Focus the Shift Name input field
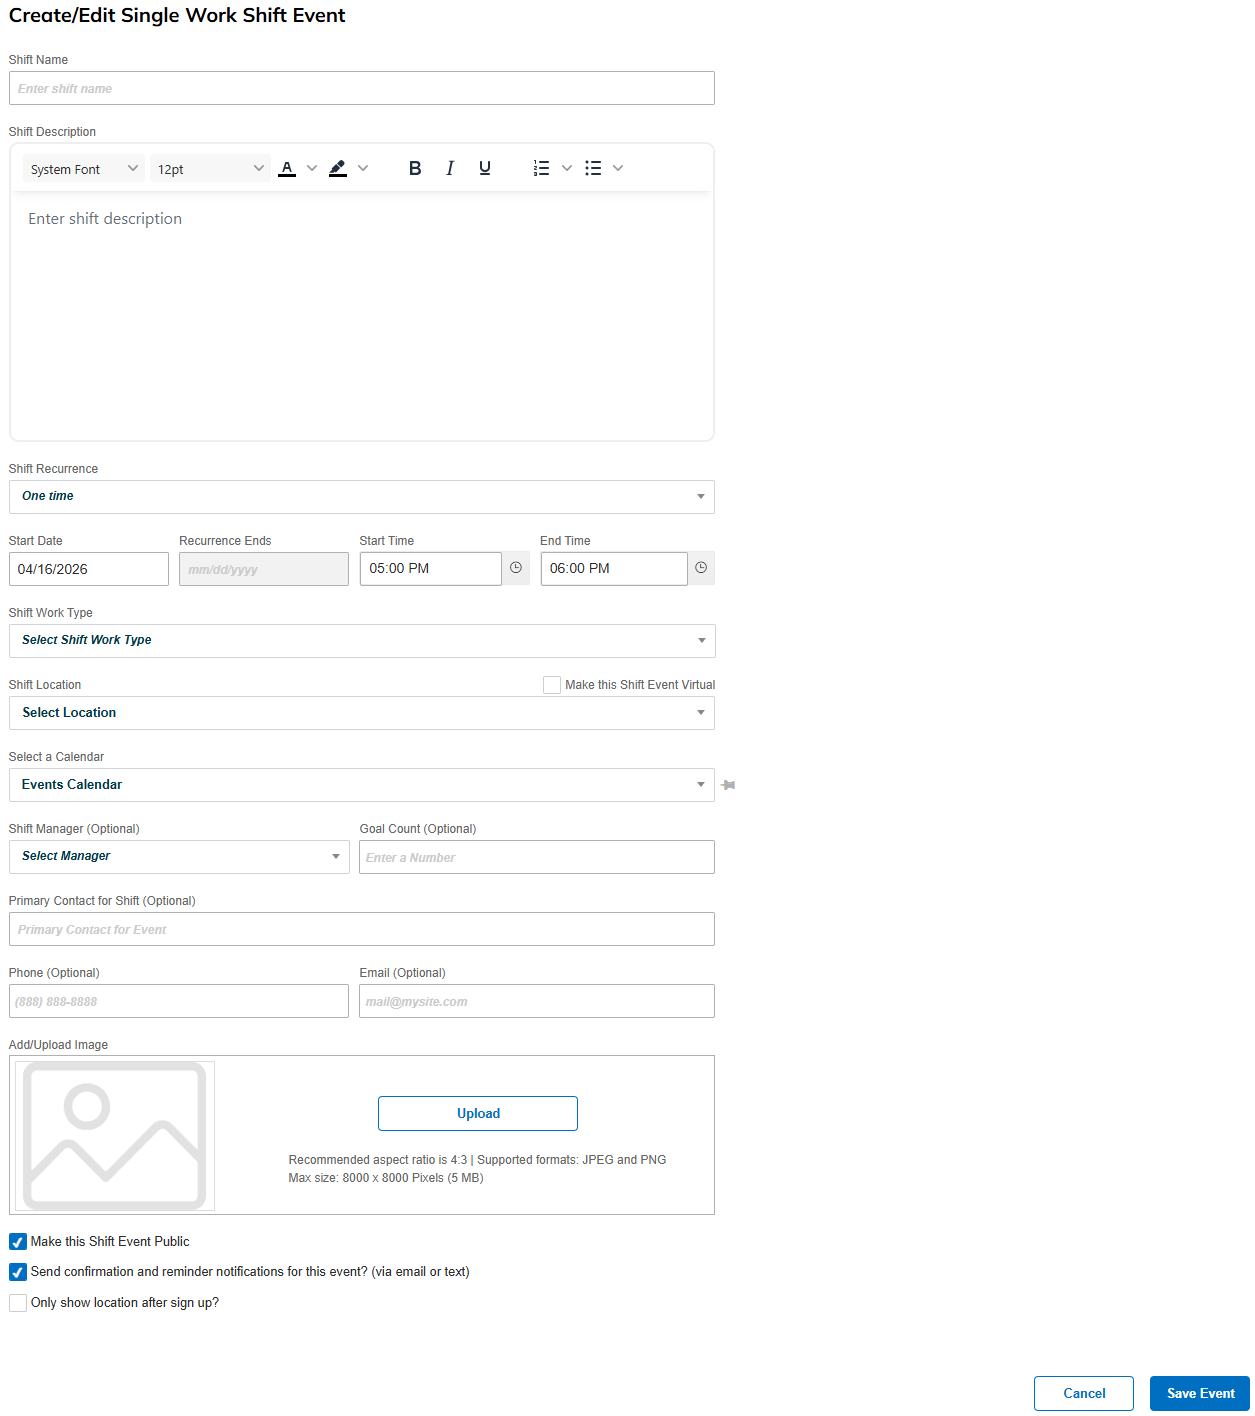 tap(362, 88)
